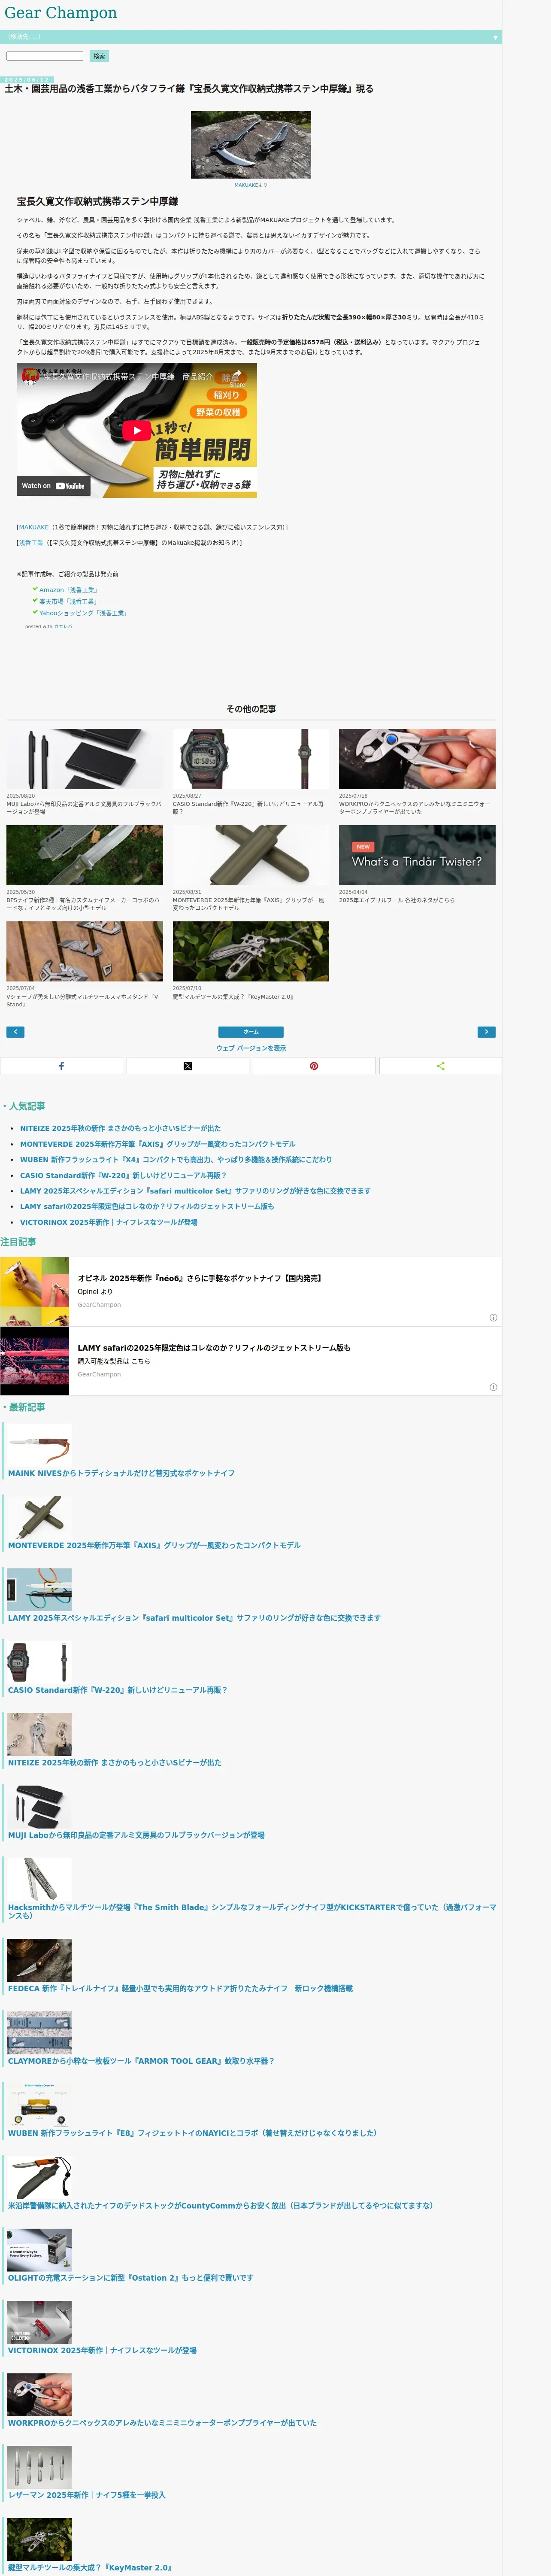Open the green generic share icon
Viewport: 551px width, 2576px height.
(x=440, y=1066)
